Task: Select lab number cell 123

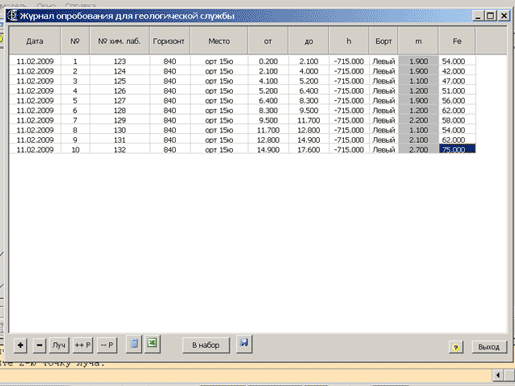Action: tap(120, 61)
